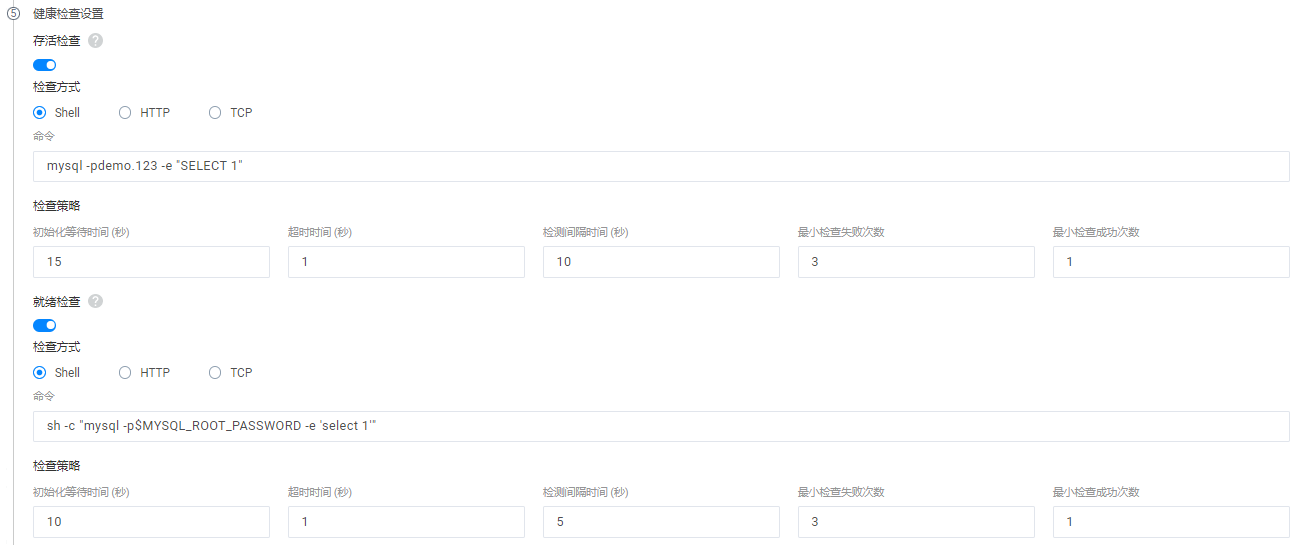Select HTTP method for 存活检查

point(125,113)
